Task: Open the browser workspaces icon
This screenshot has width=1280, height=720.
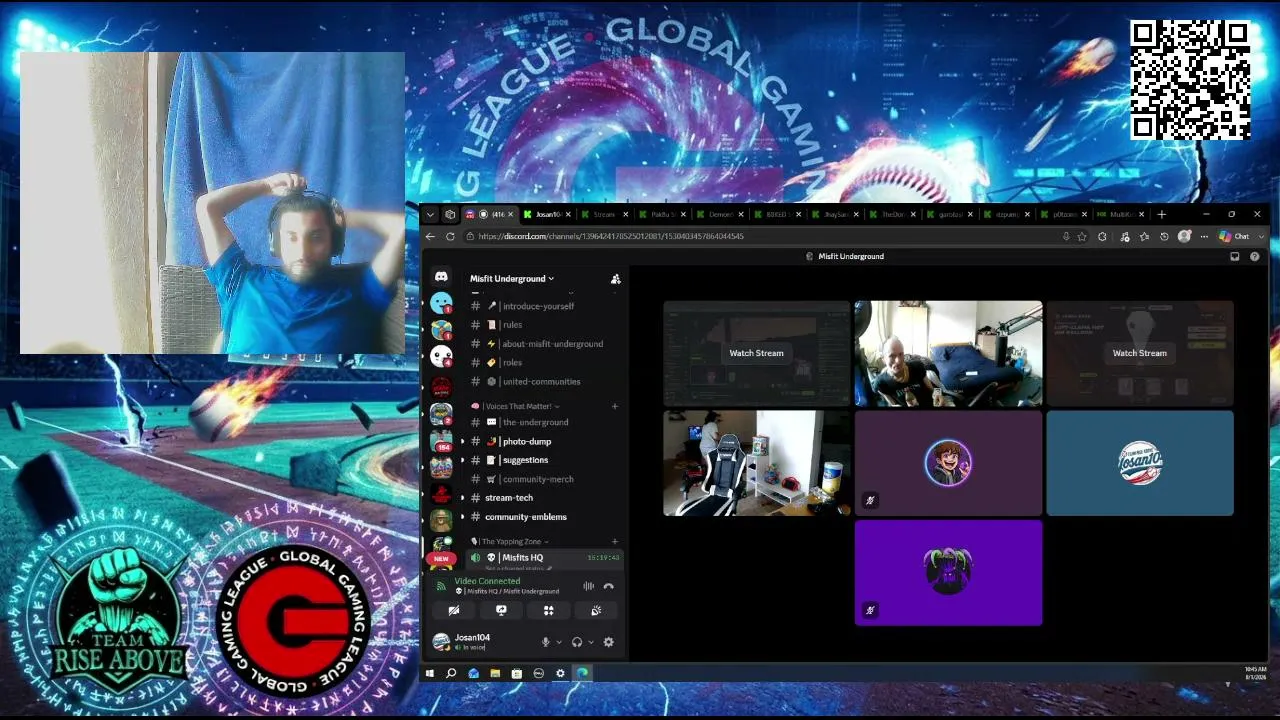Action: pos(450,214)
